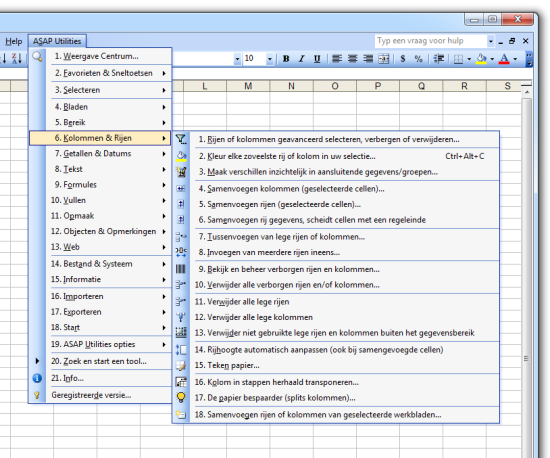Screen dimensions: 550x458
Task: Choose Tussenvoegen van lege rijen of kolommen
Action: pyautogui.click(x=336, y=237)
